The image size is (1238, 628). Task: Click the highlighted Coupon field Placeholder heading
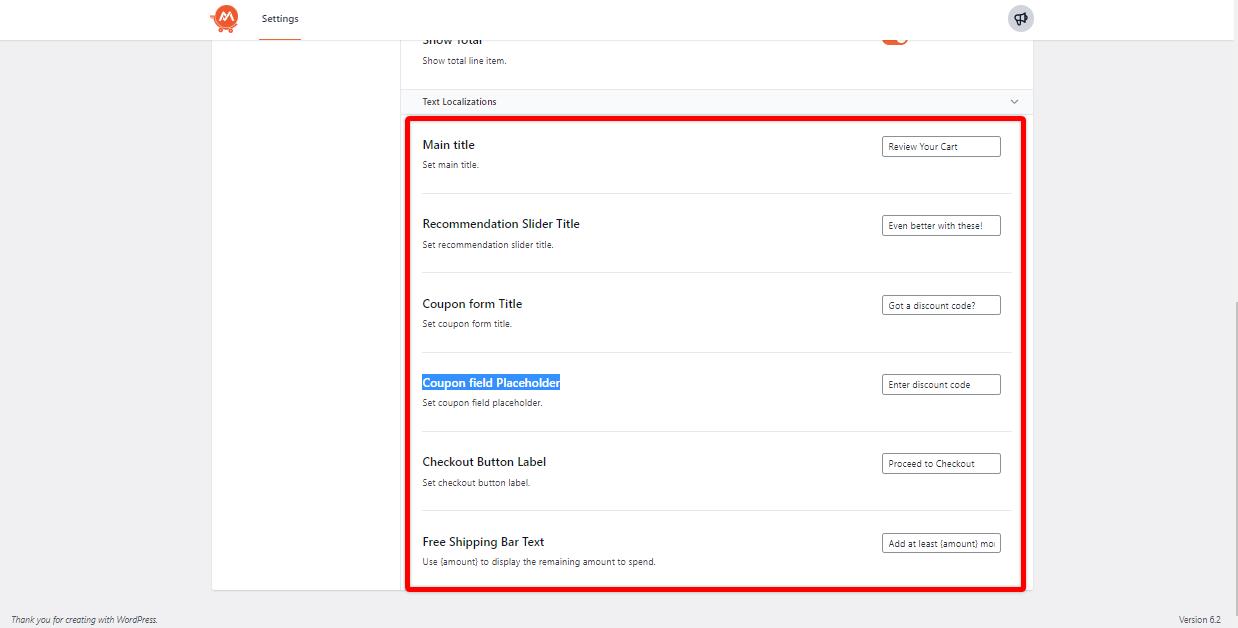coord(490,383)
